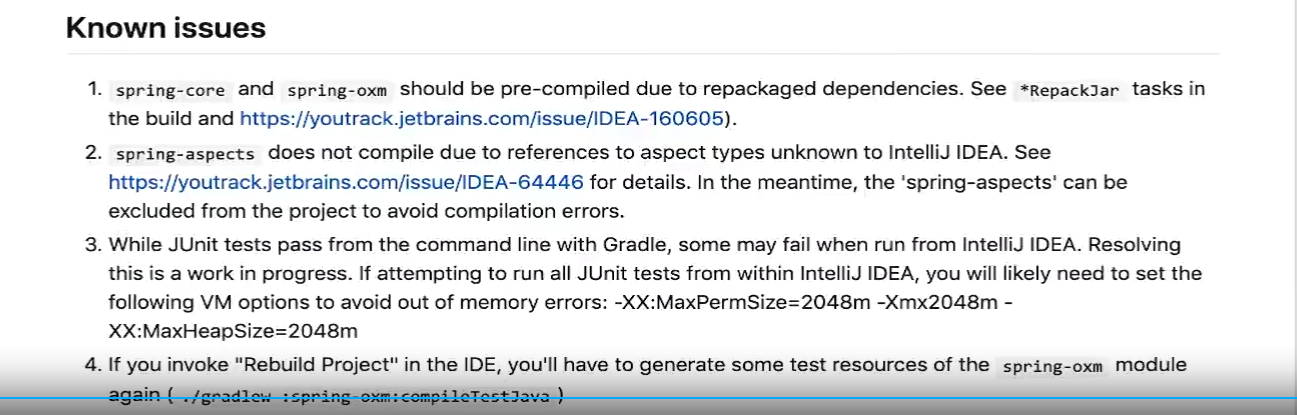The width and height of the screenshot is (1297, 415).
Task: Click the spring-aspects code label in item 2
Action: click(x=185, y=155)
